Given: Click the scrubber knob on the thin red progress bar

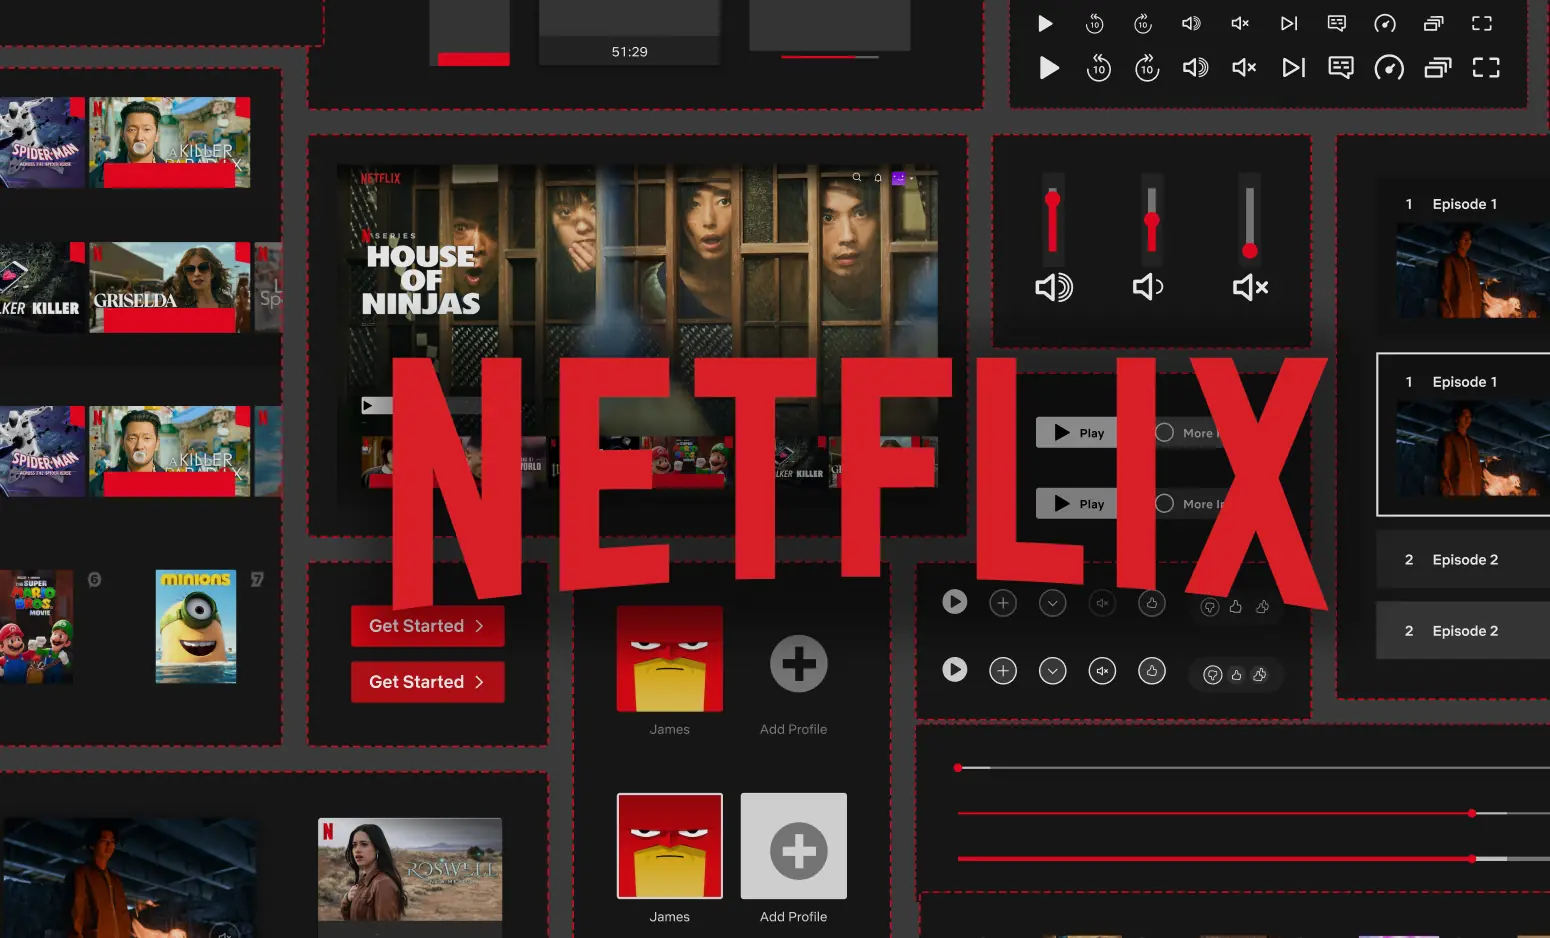Looking at the screenshot, I should click(1472, 813).
